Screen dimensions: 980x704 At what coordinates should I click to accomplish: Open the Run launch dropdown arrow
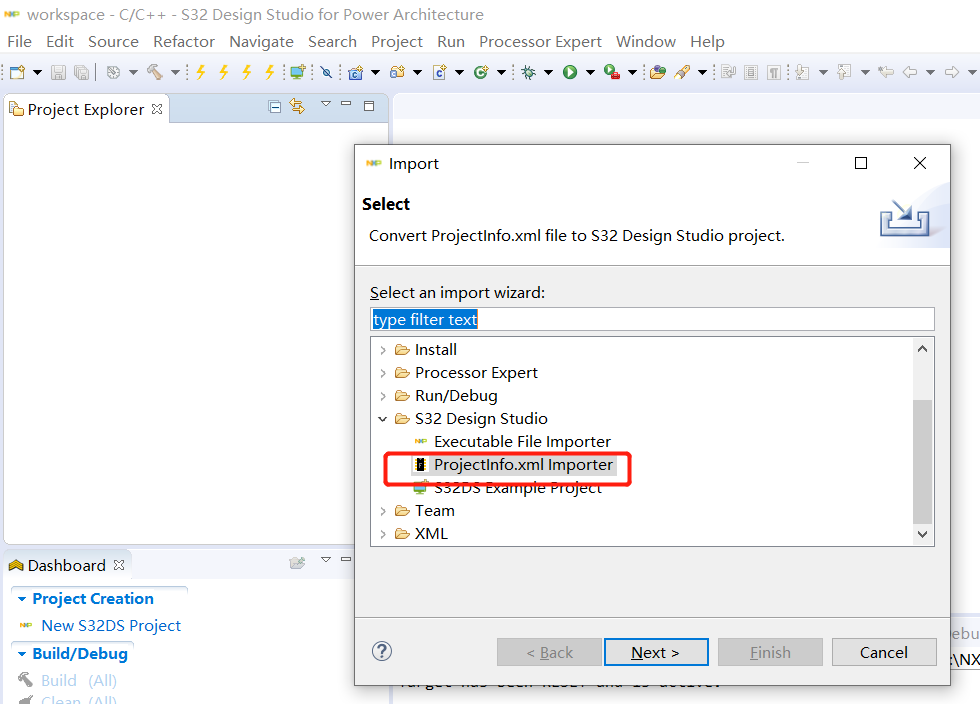point(589,73)
